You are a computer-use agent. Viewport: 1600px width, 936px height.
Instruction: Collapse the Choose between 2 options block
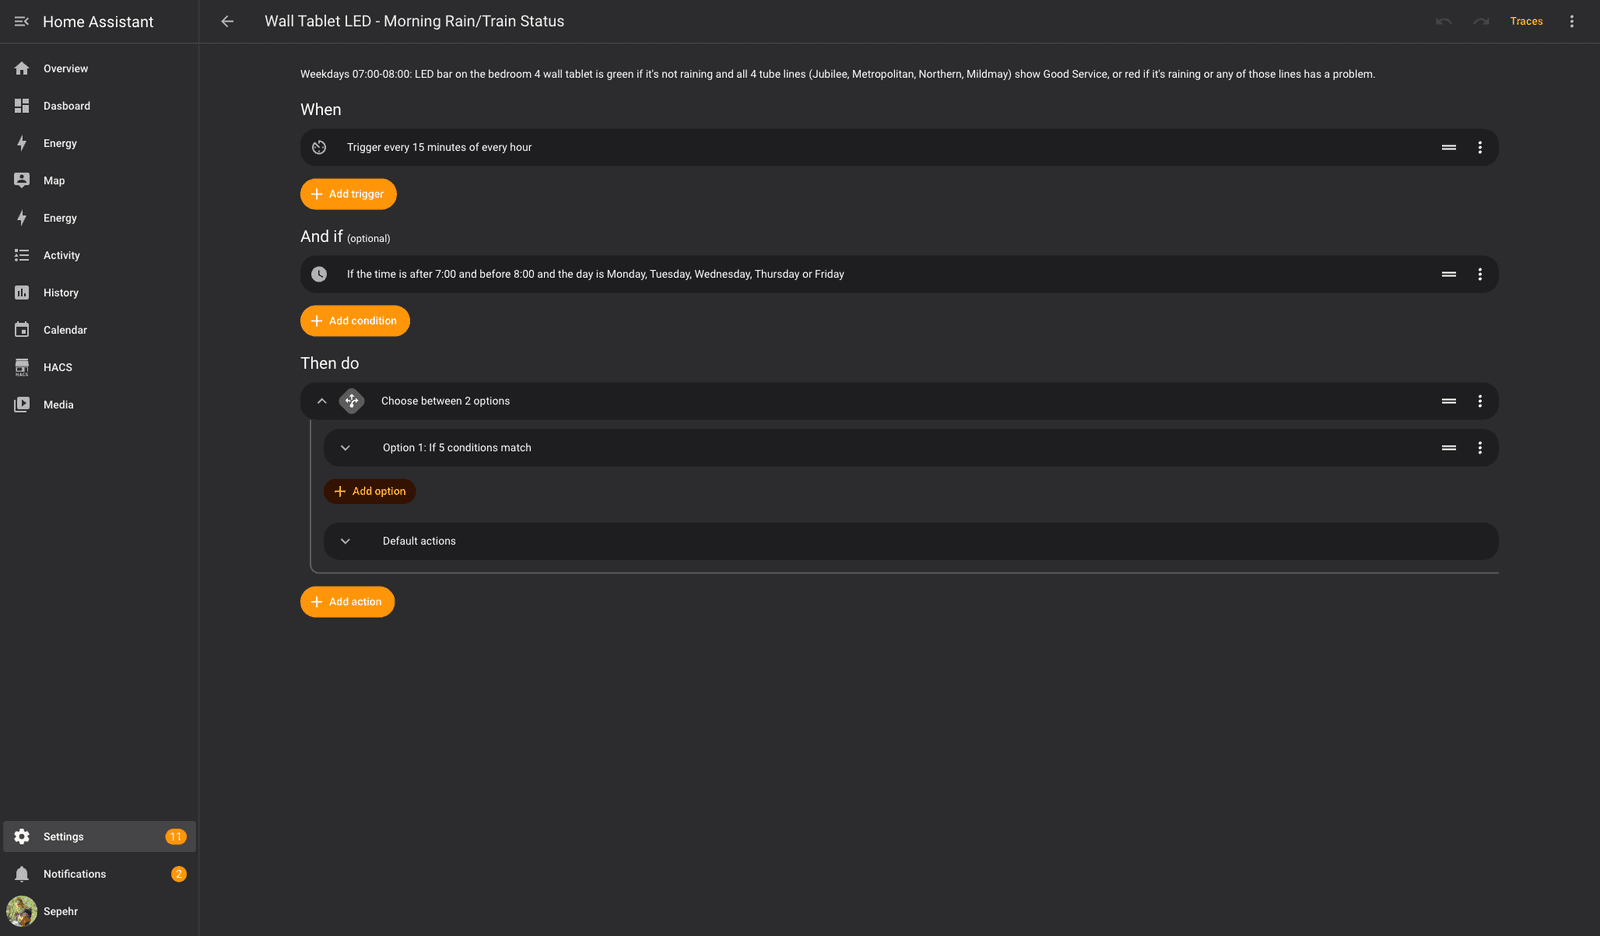[x=322, y=401]
